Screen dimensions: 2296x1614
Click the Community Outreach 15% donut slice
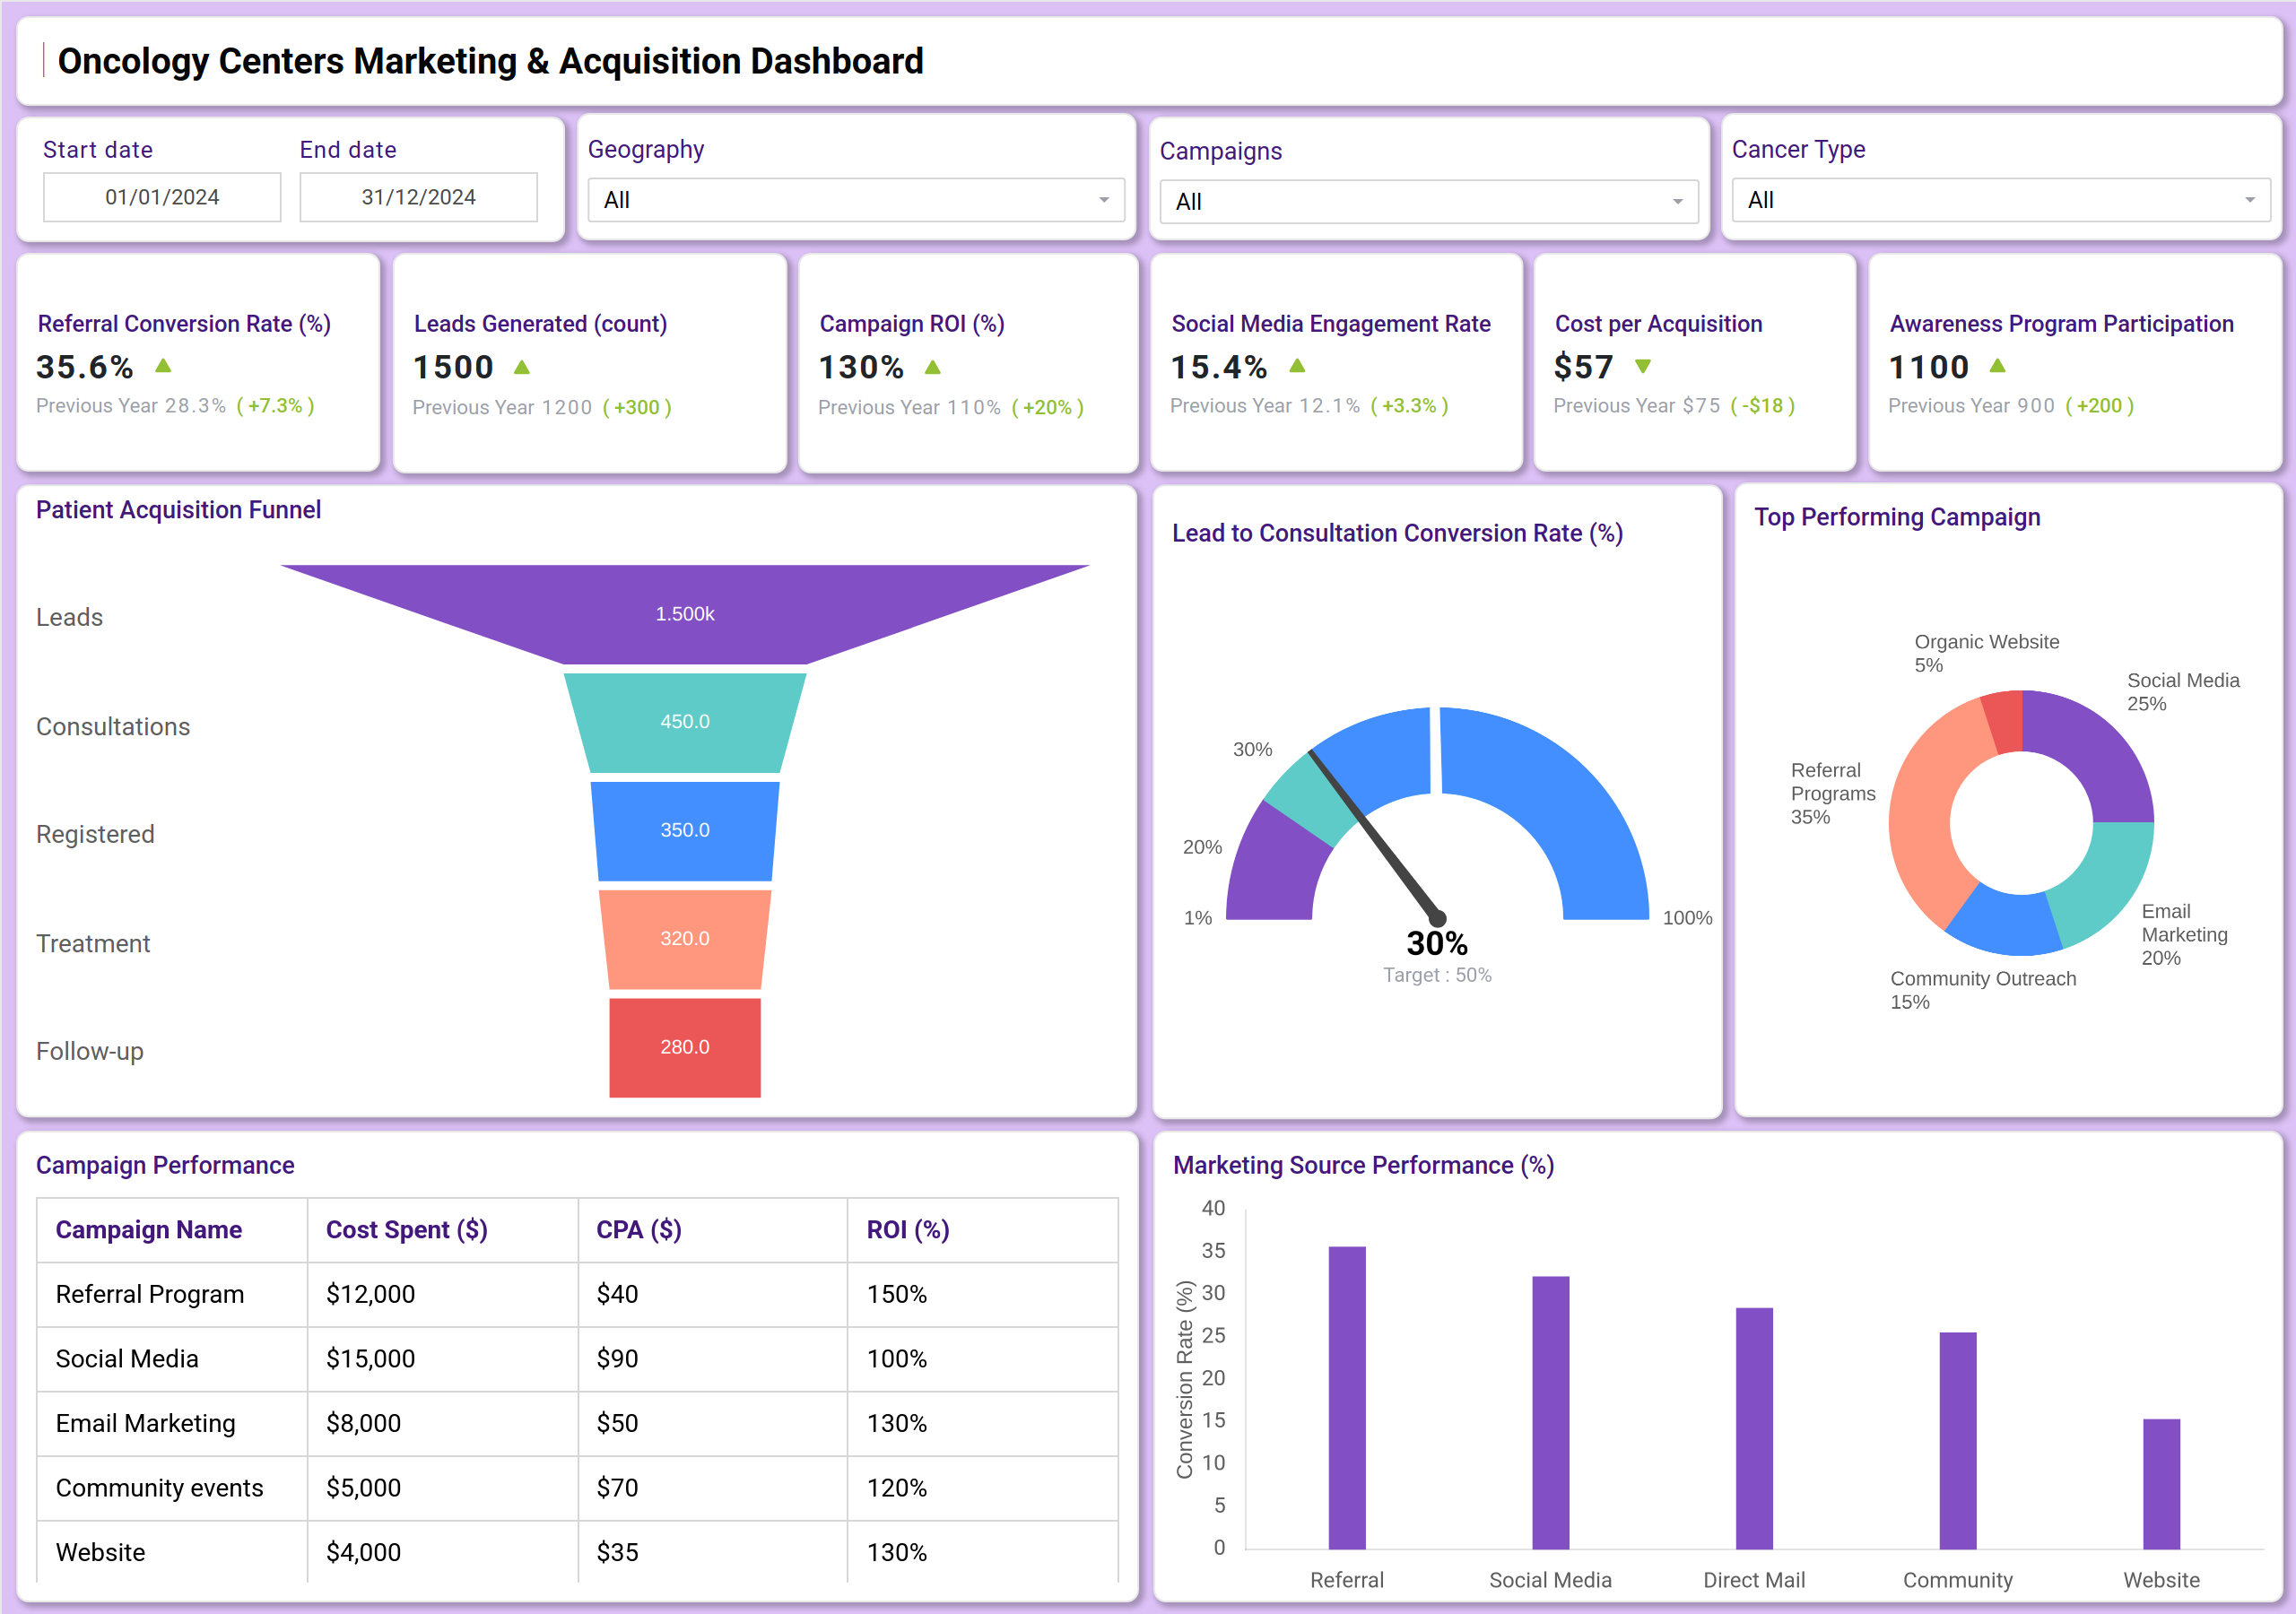click(2007, 922)
